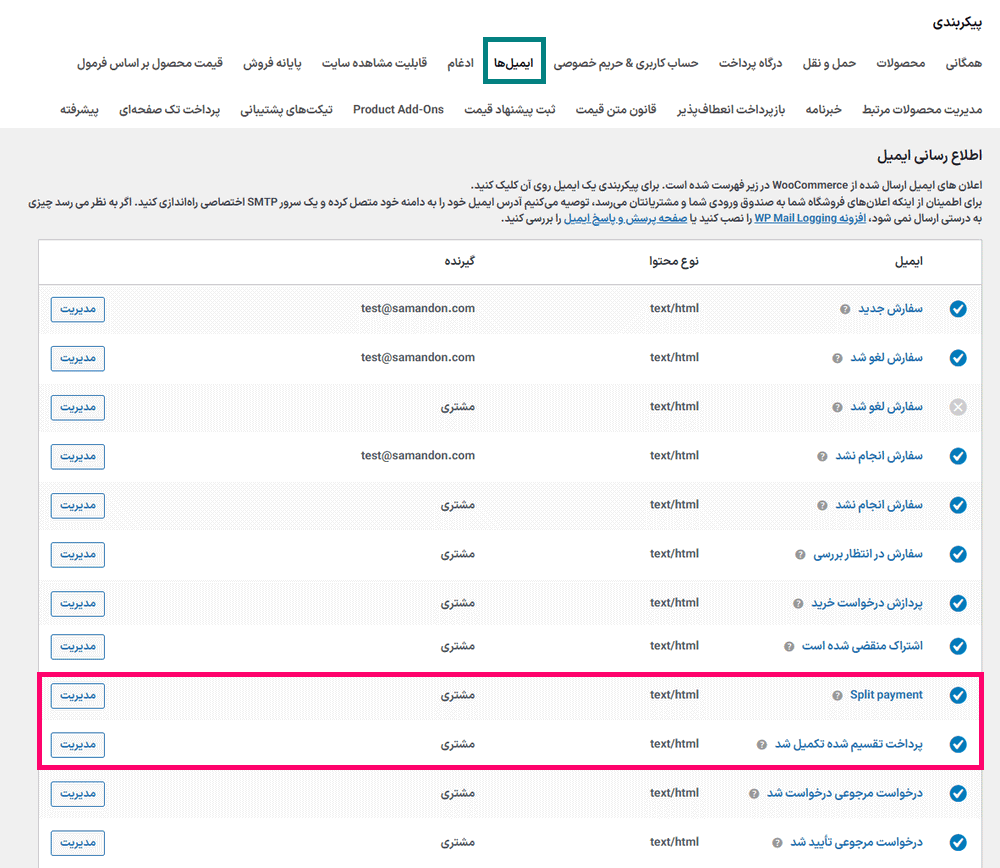
Task: Enable the disabled سفارش لغو شد customer email
Action: pyautogui.click(x=958, y=407)
